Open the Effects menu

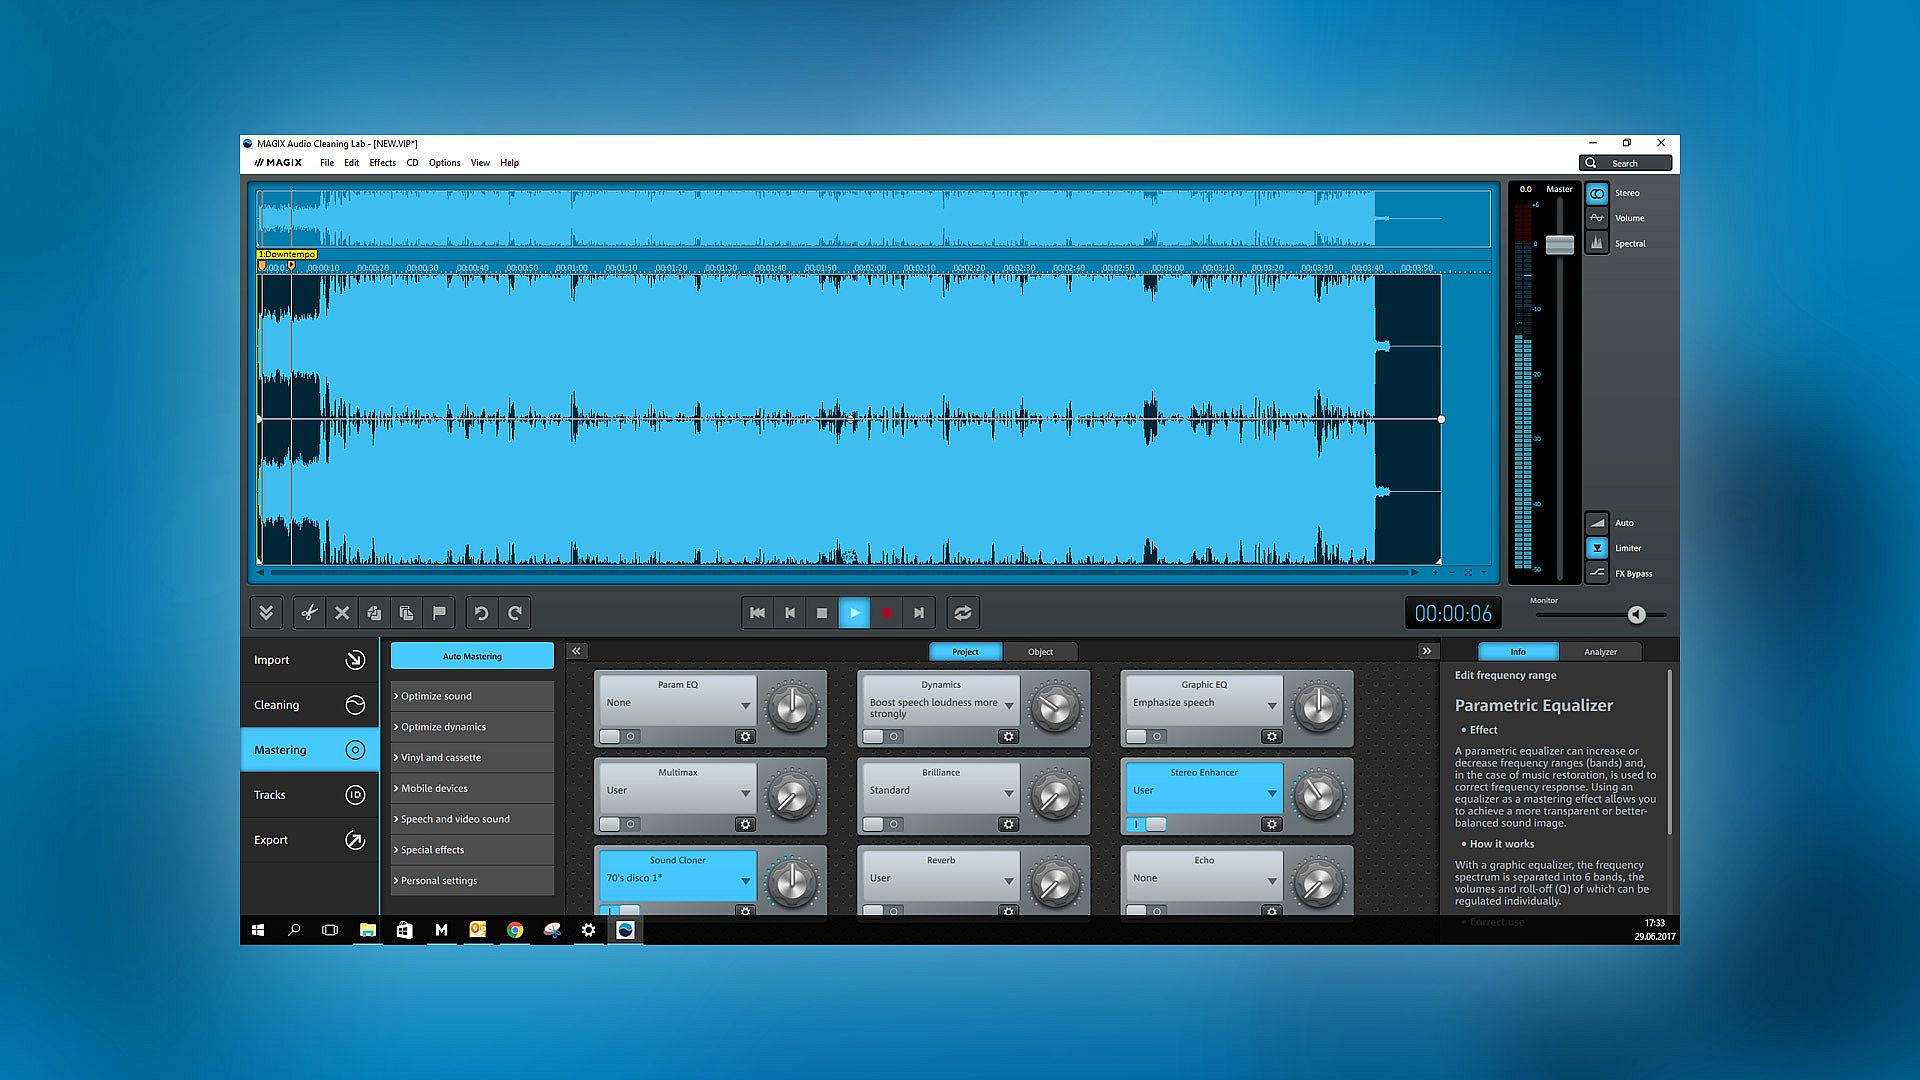click(x=382, y=163)
